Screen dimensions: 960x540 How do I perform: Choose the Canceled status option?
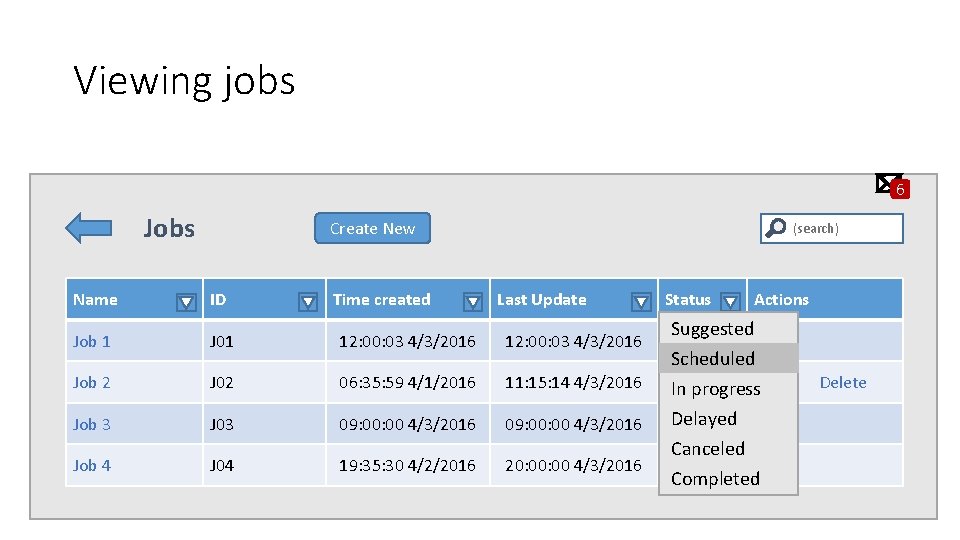[x=708, y=449]
